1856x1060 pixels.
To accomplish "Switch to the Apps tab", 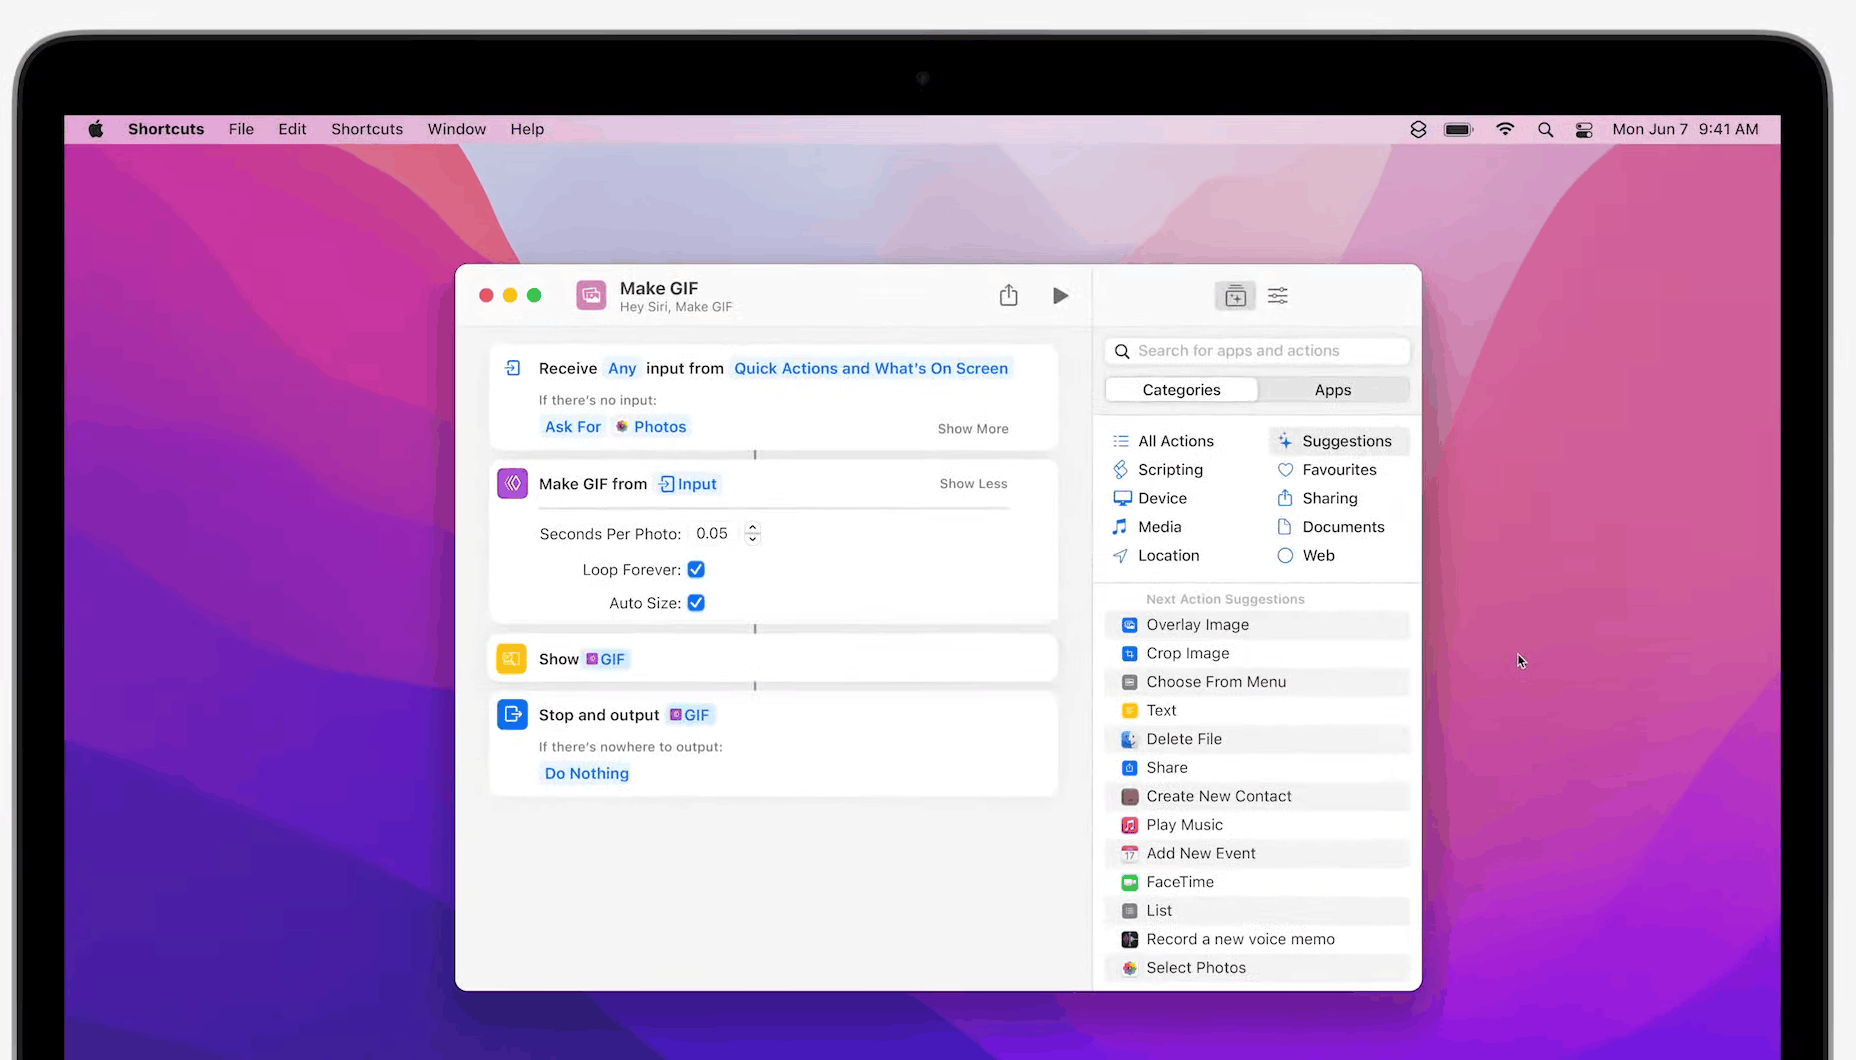I will point(1332,390).
